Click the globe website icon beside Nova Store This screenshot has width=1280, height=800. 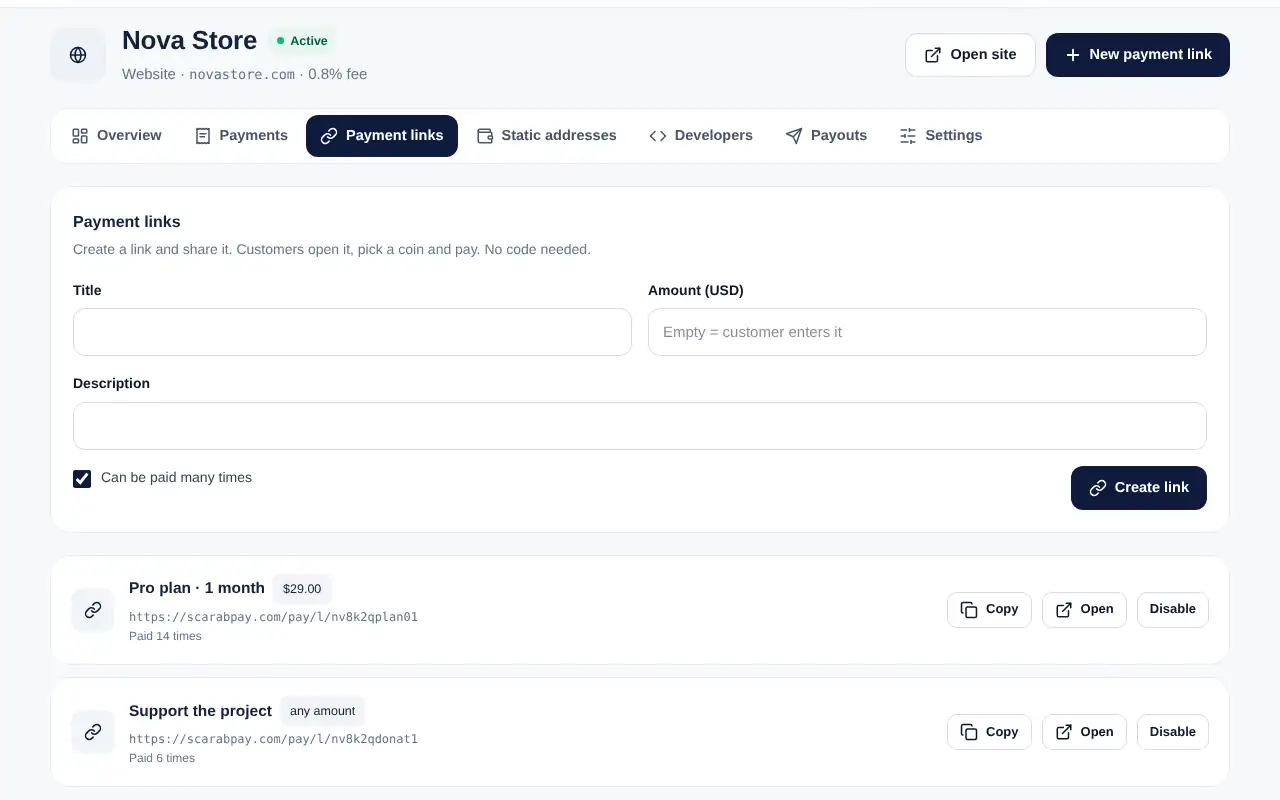(x=78, y=55)
